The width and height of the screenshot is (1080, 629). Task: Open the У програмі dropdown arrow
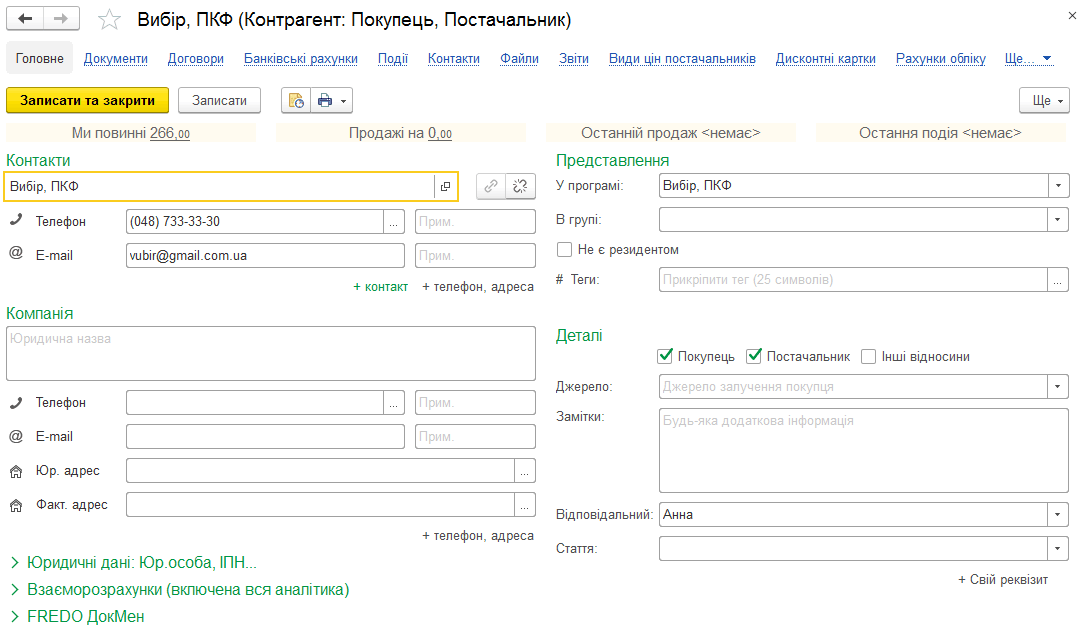[x=1058, y=185]
